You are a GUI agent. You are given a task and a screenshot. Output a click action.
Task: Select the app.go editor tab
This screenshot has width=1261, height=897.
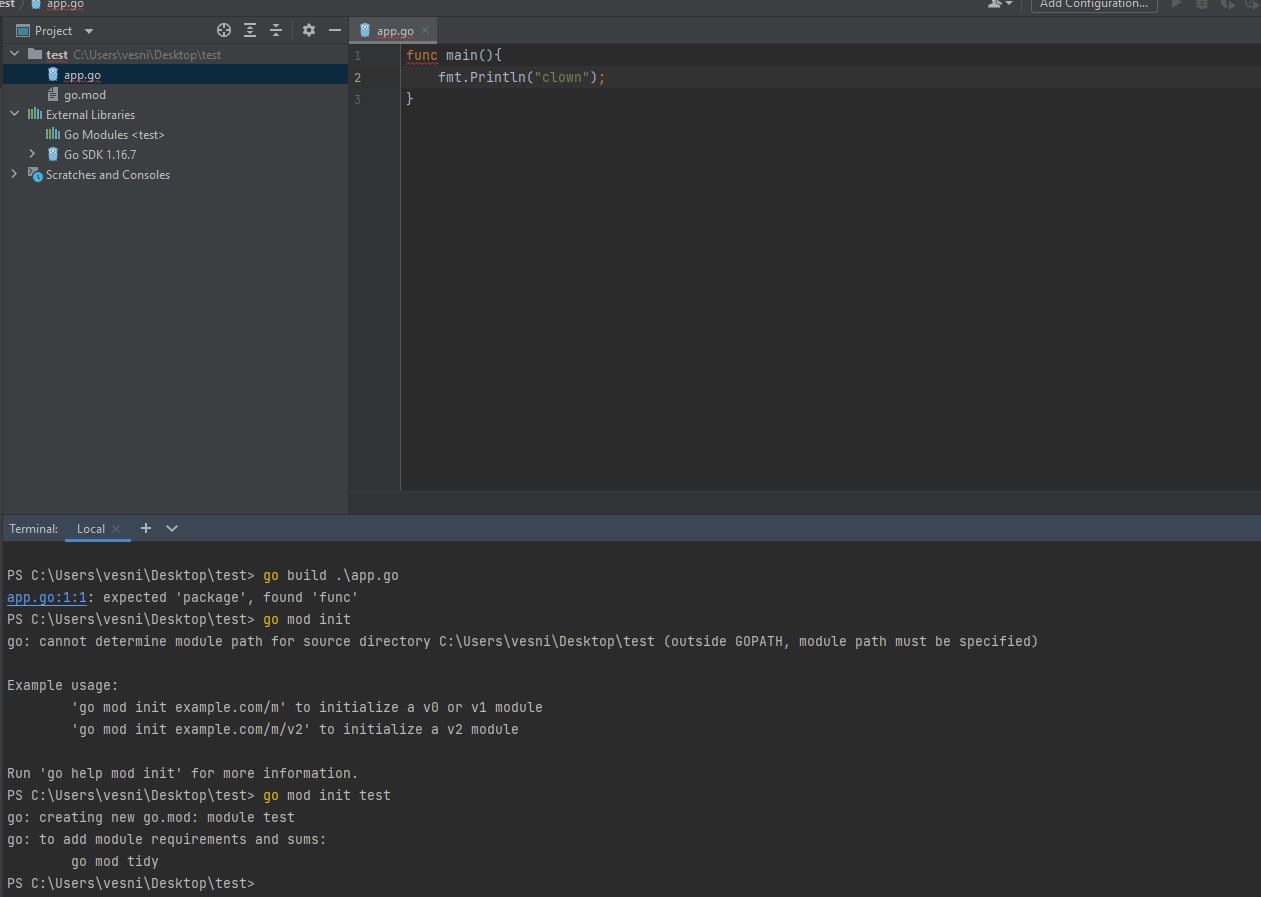394,31
